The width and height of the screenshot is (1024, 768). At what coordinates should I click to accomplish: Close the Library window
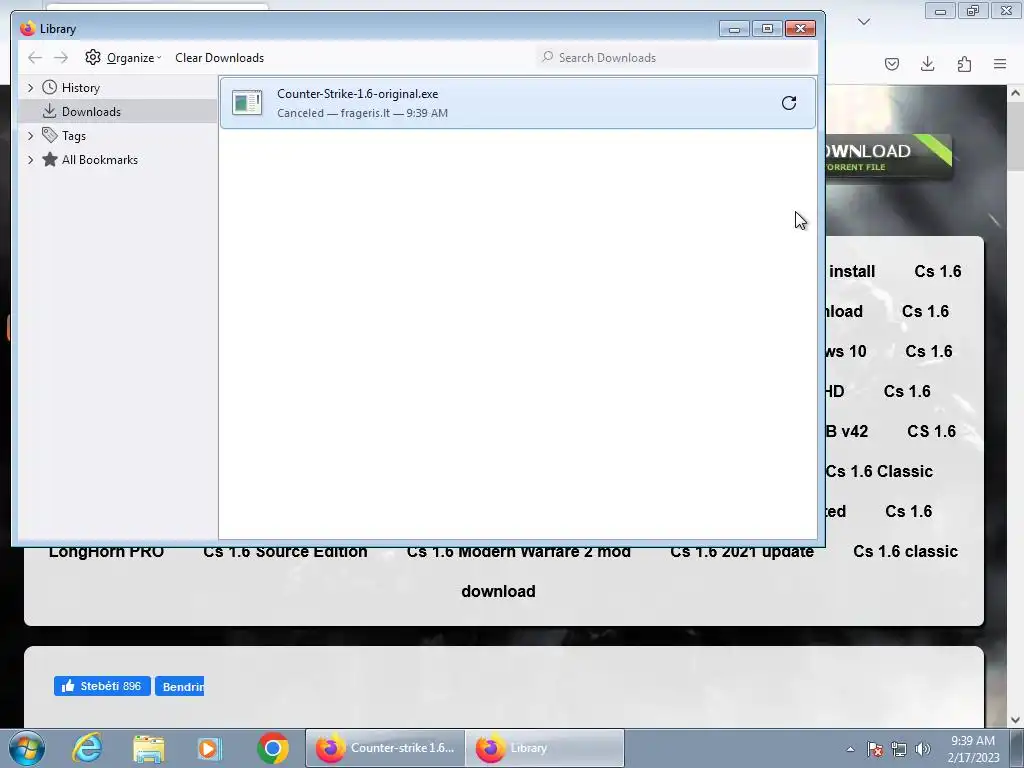coord(800,29)
